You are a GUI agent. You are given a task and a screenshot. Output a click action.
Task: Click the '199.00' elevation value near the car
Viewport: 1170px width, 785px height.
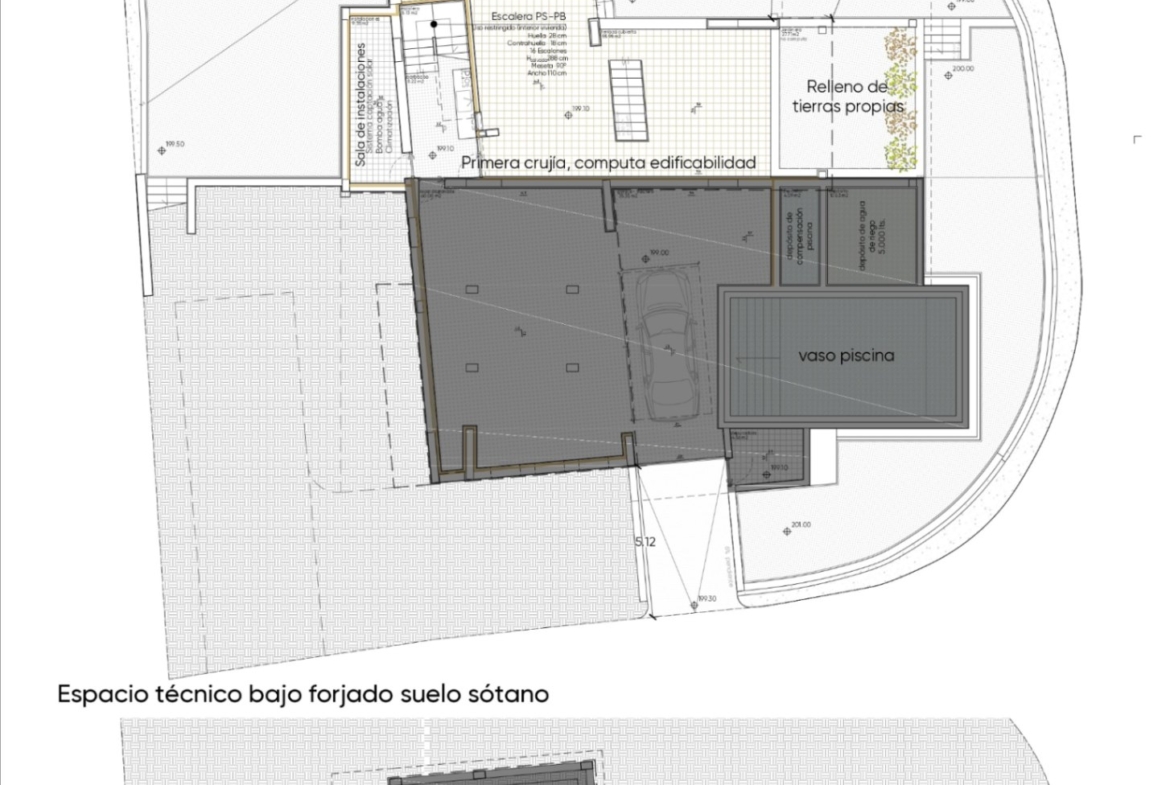[660, 253]
